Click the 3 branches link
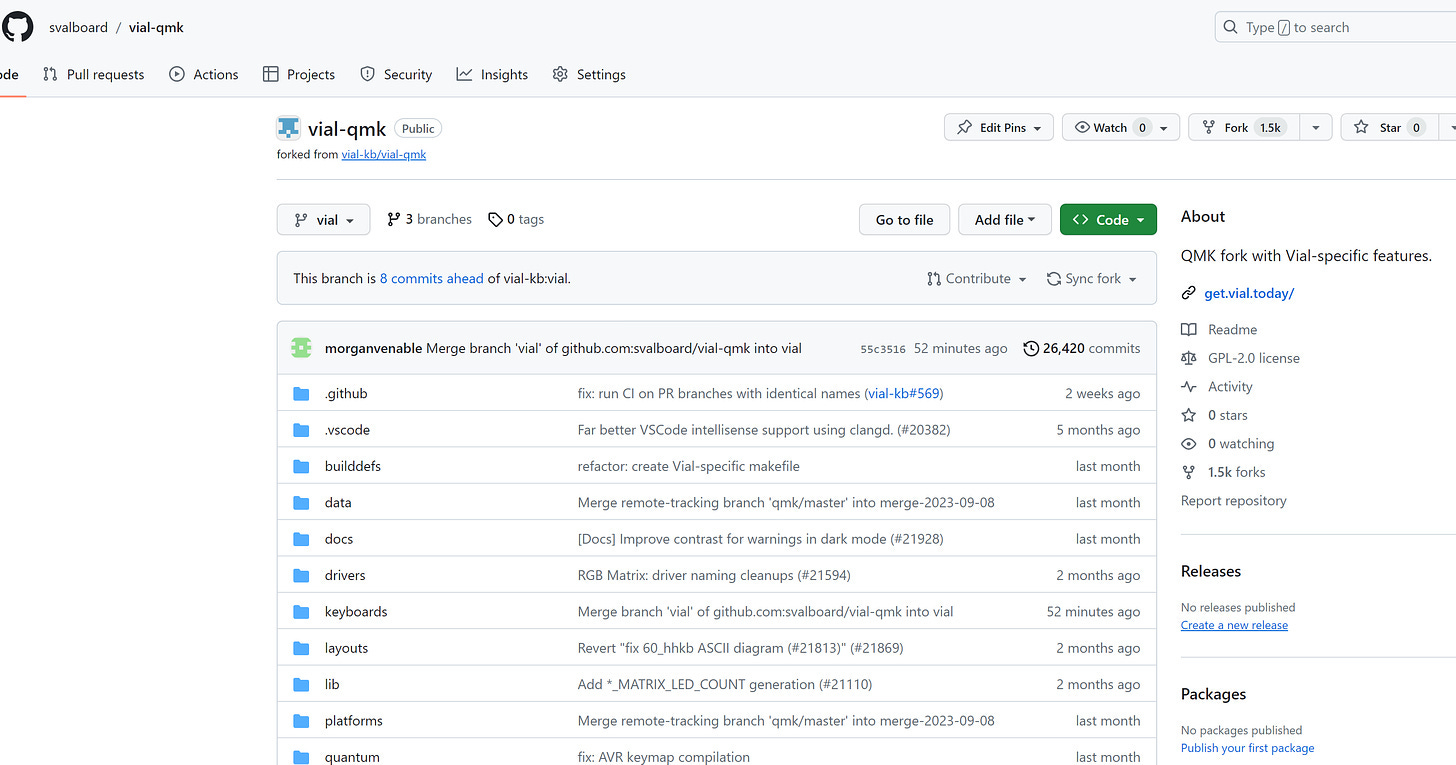 (429, 220)
